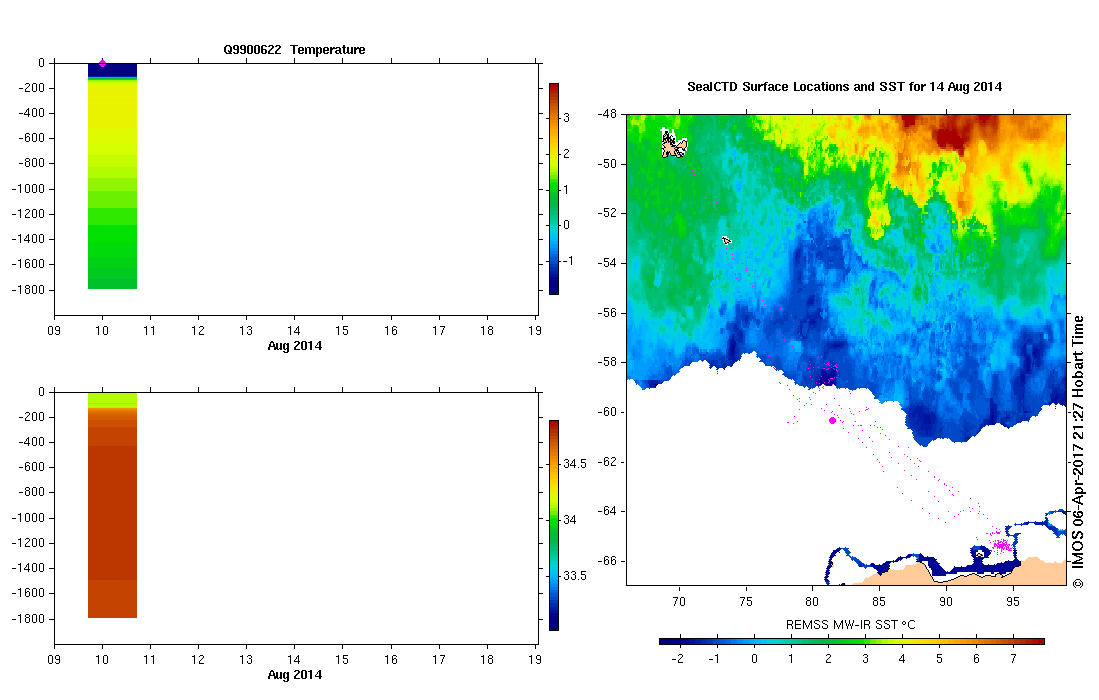Click the magenta diamond marker atop the temperature plot
The image size is (1099, 700).
click(102, 63)
